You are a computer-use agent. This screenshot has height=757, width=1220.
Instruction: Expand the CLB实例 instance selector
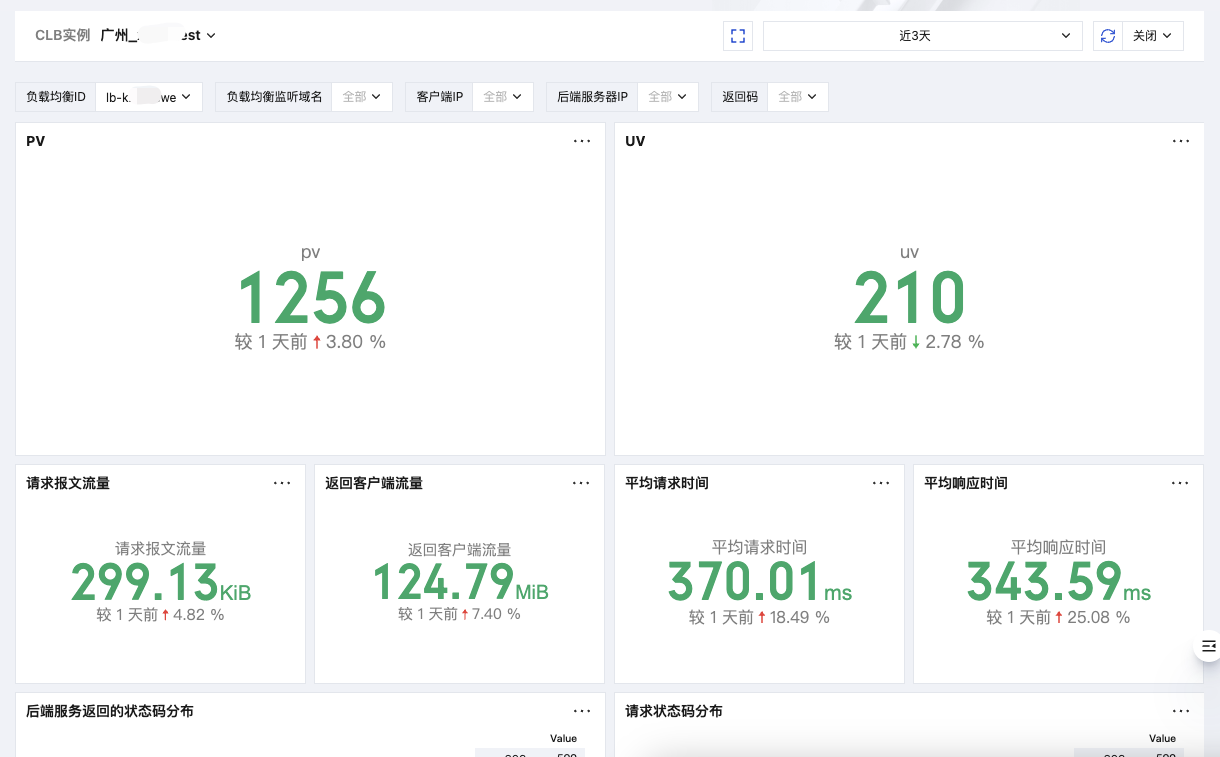pos(158,35)
